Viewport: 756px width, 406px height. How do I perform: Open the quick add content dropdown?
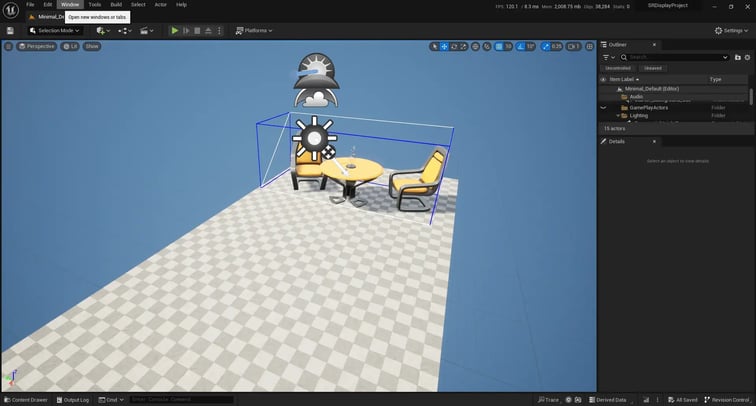(x=103, y=30)
